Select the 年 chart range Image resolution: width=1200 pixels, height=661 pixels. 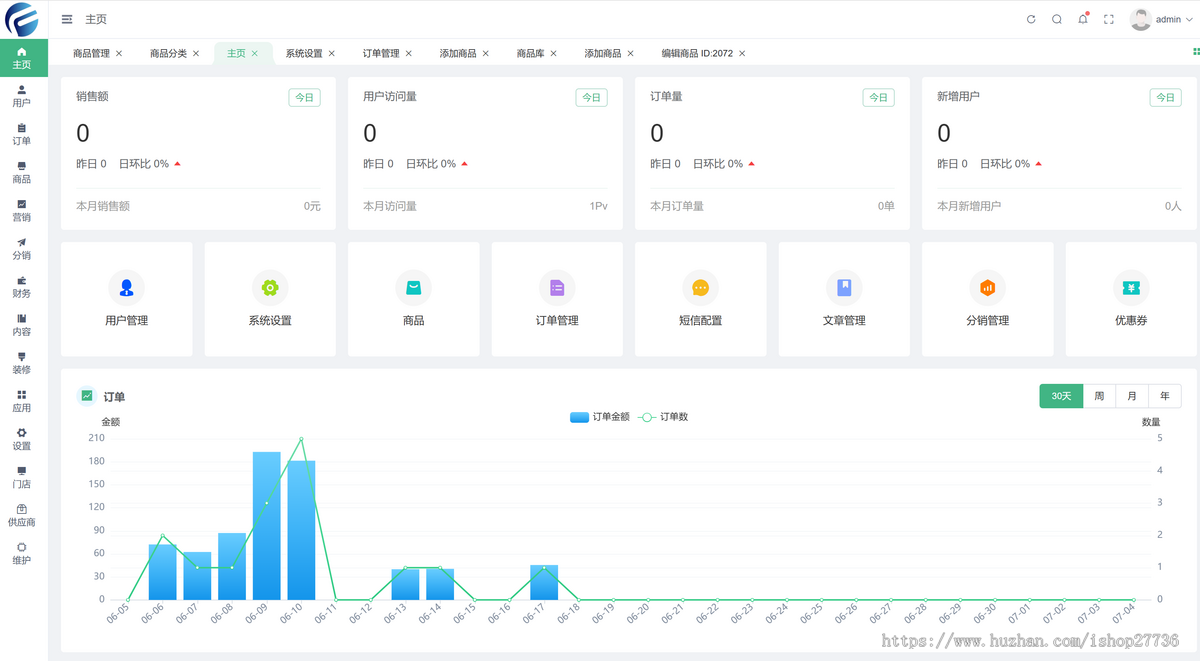1165,396
